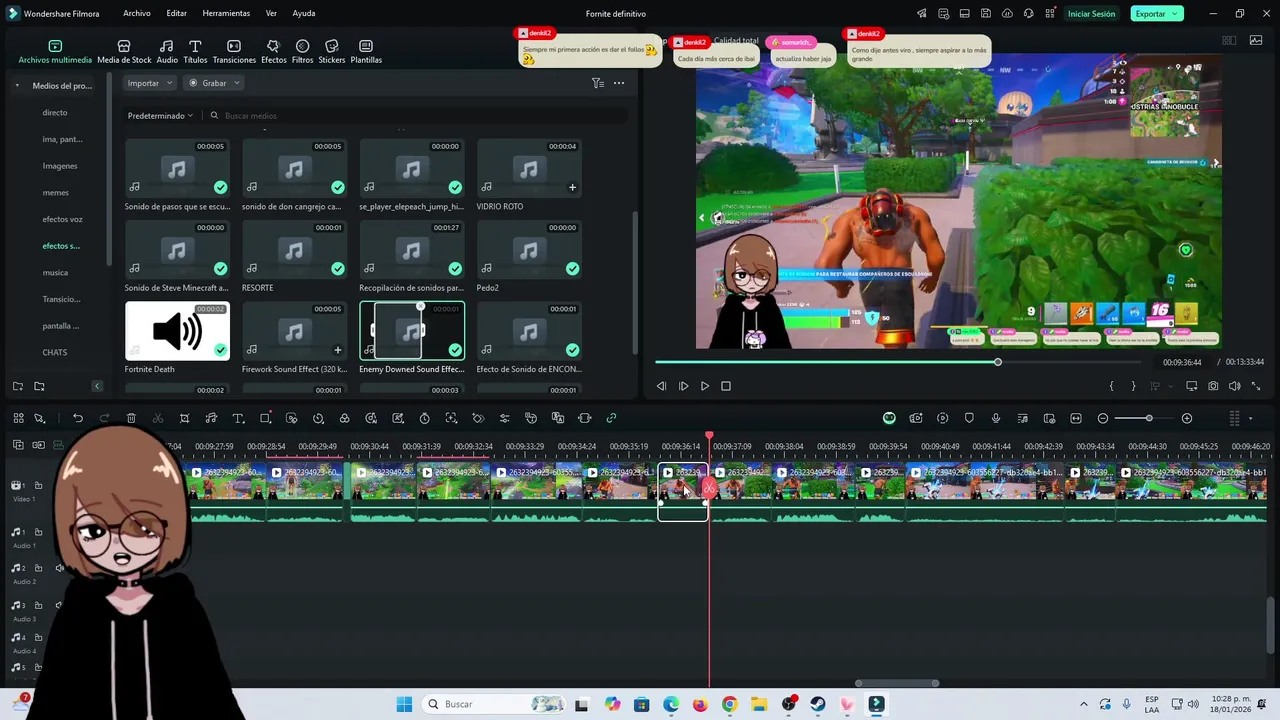
Task: Open preview display settings monitor icon
Action: (1192, 386)
